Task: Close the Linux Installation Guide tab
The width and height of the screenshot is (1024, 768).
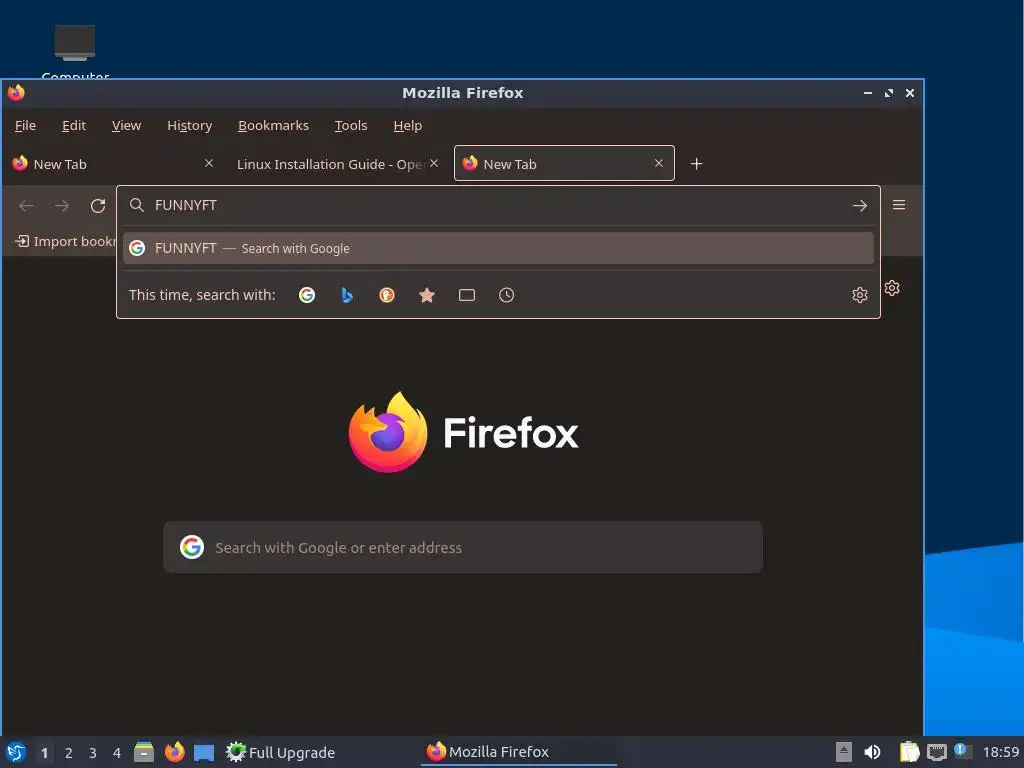Action: pyautogui.click(x=434, y=163)
